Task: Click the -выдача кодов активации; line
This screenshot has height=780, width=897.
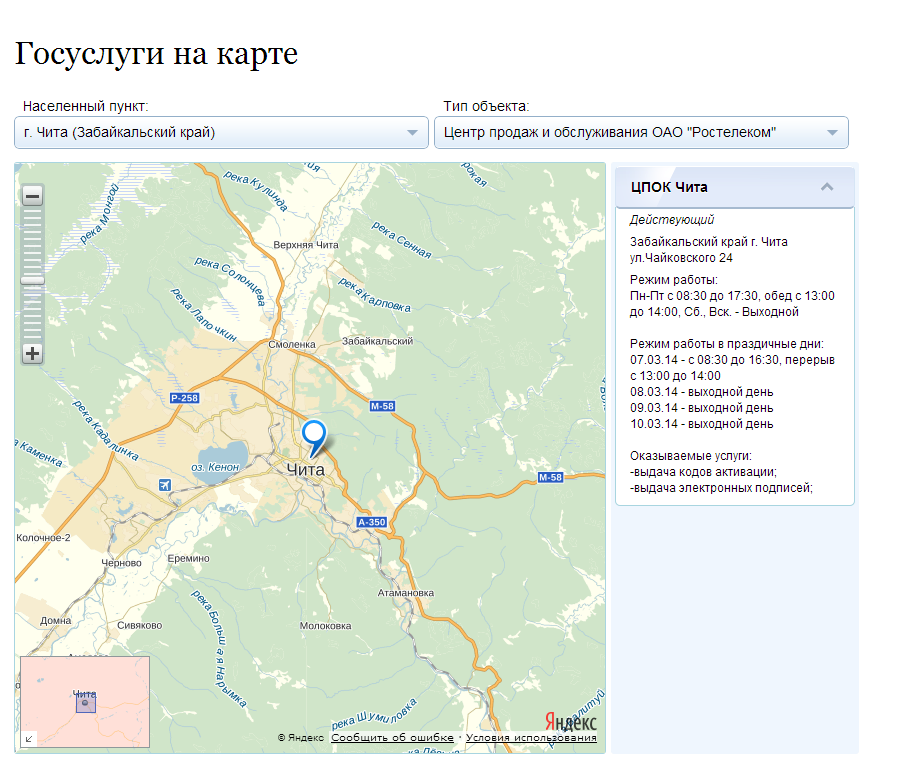Action: [x=703, y=472]
